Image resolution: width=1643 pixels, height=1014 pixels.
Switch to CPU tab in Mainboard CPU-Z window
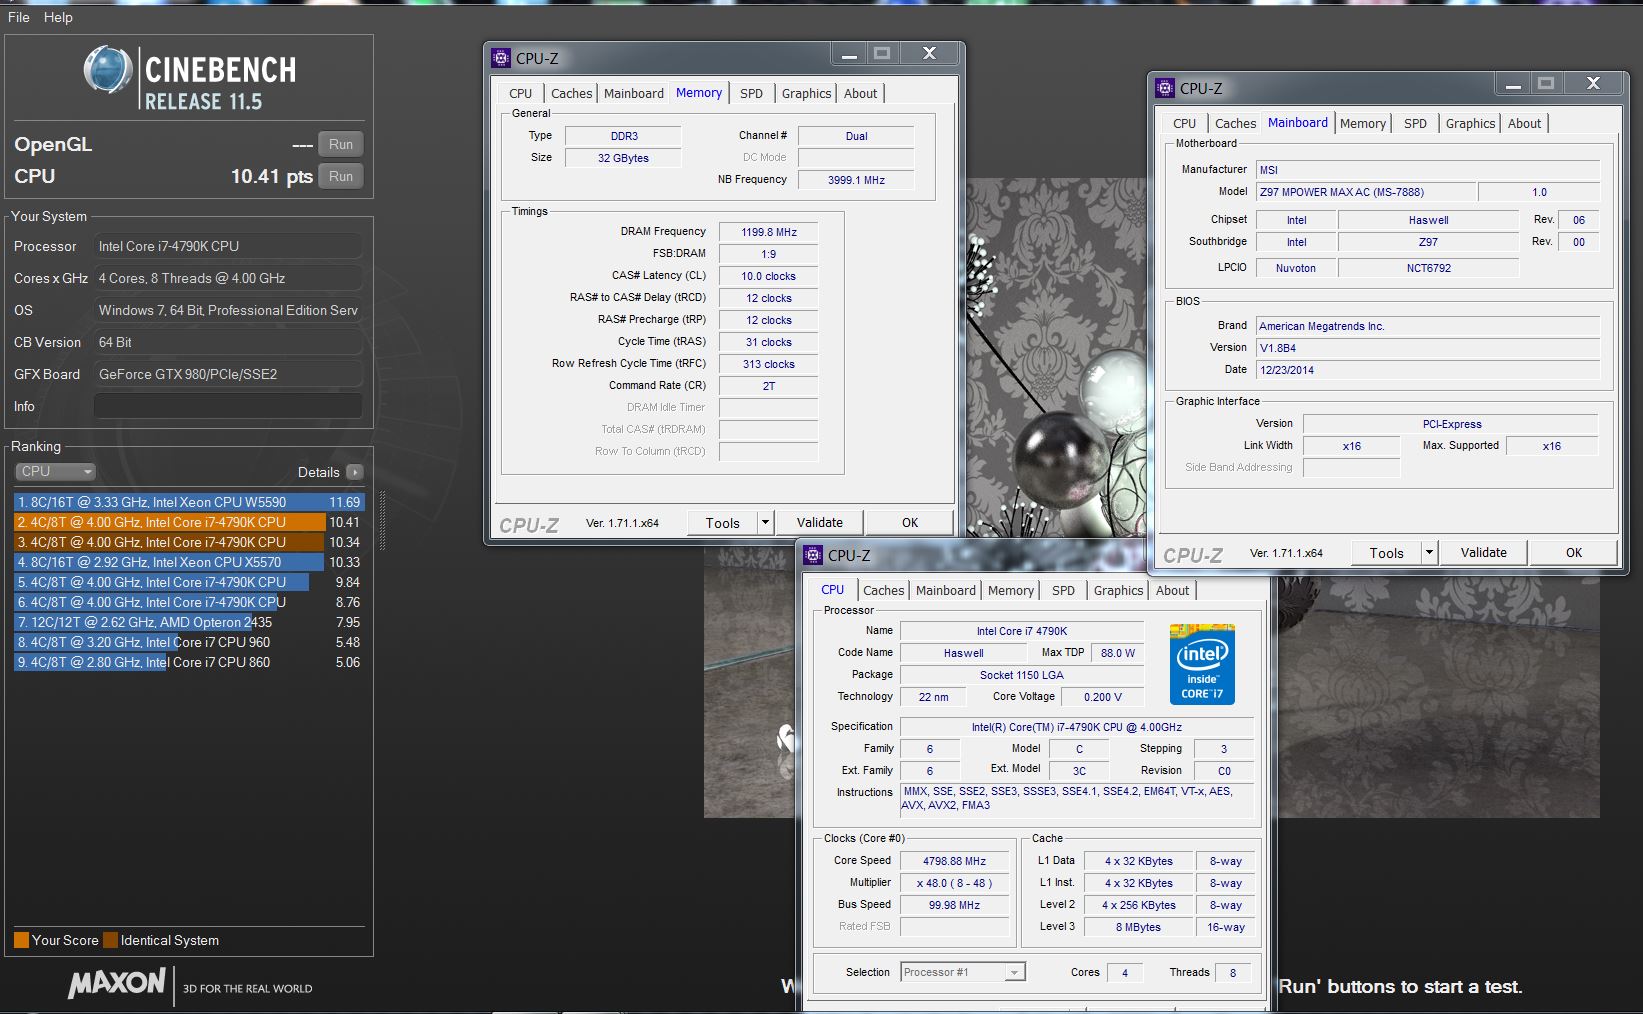click(1185, 123)
